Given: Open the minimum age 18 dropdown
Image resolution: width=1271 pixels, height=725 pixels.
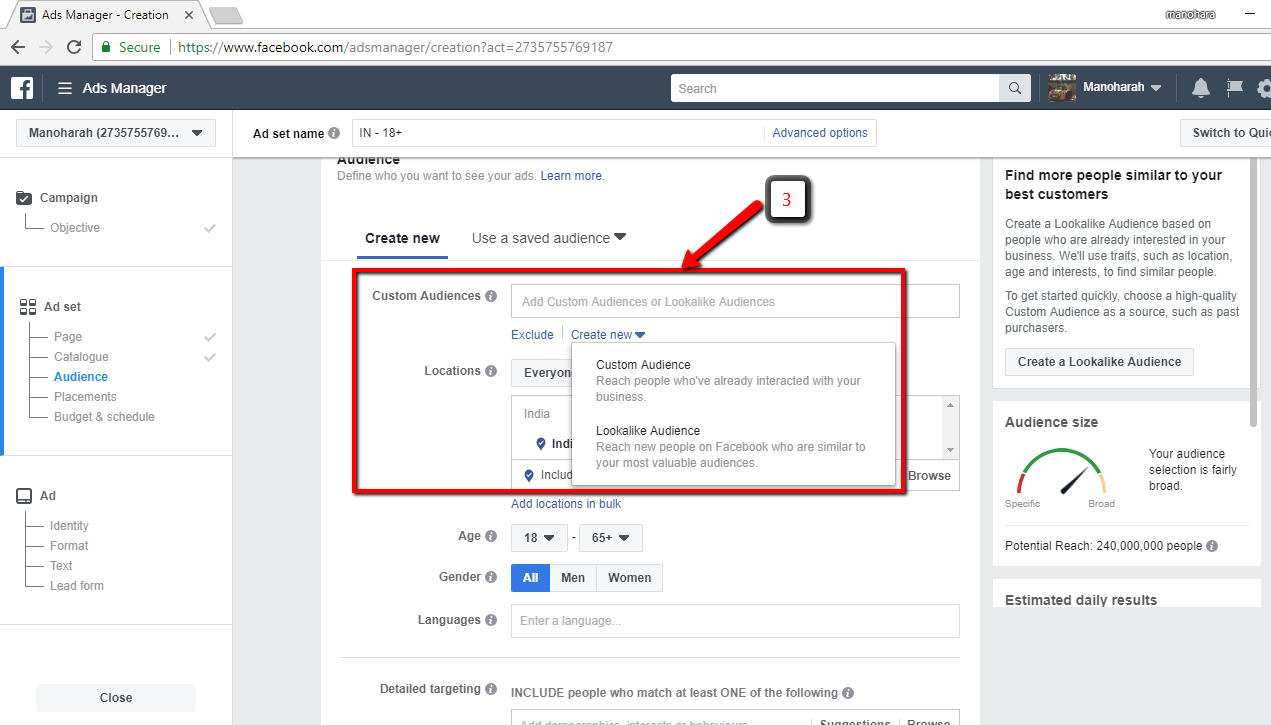Looking at the screenshot, I should [539, 537].
